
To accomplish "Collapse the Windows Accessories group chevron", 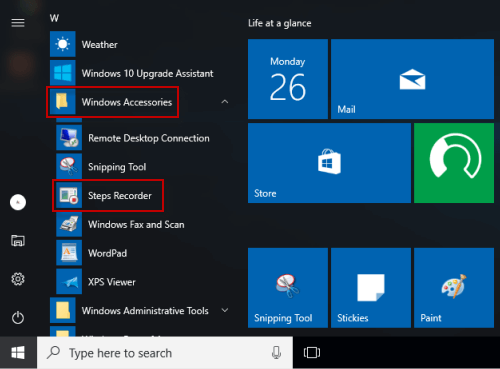I will pos(225,102).
